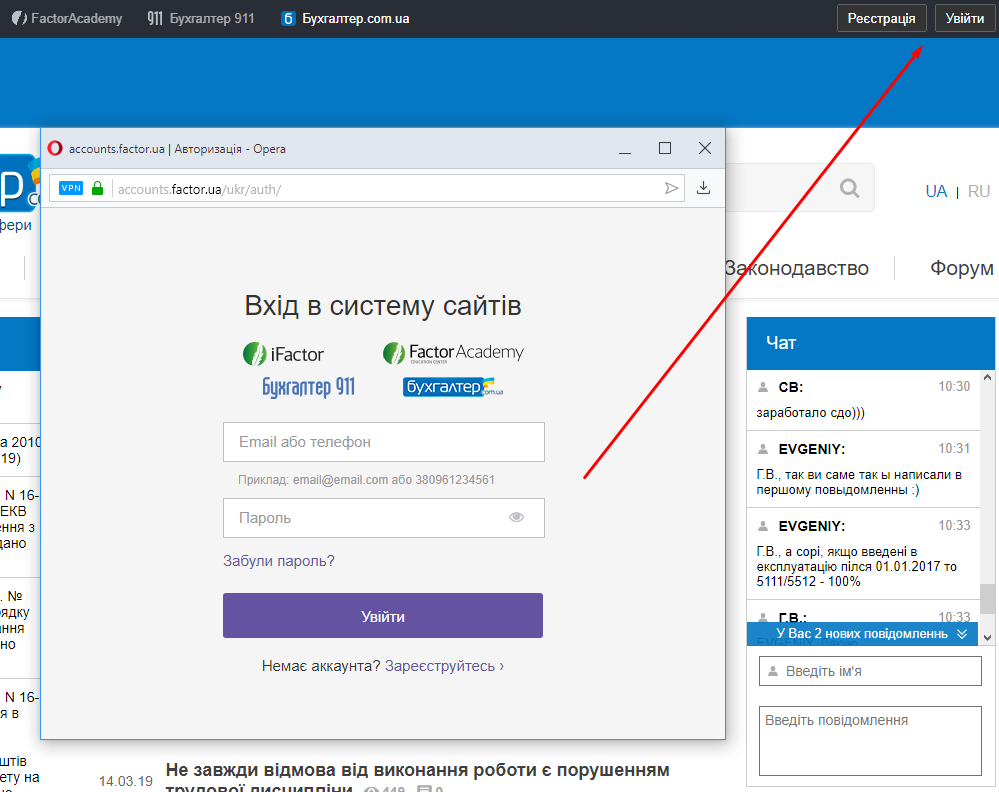Image resolution: width=999 pixels, height=792 pixels.
Task: Click the chat scrollbar thumb
Action: 987,599
